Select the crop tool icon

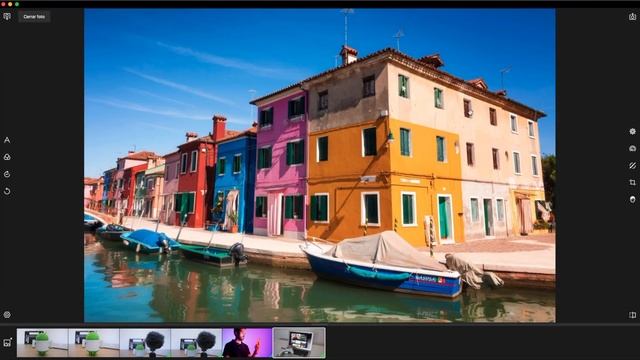(x=632, y=182)
